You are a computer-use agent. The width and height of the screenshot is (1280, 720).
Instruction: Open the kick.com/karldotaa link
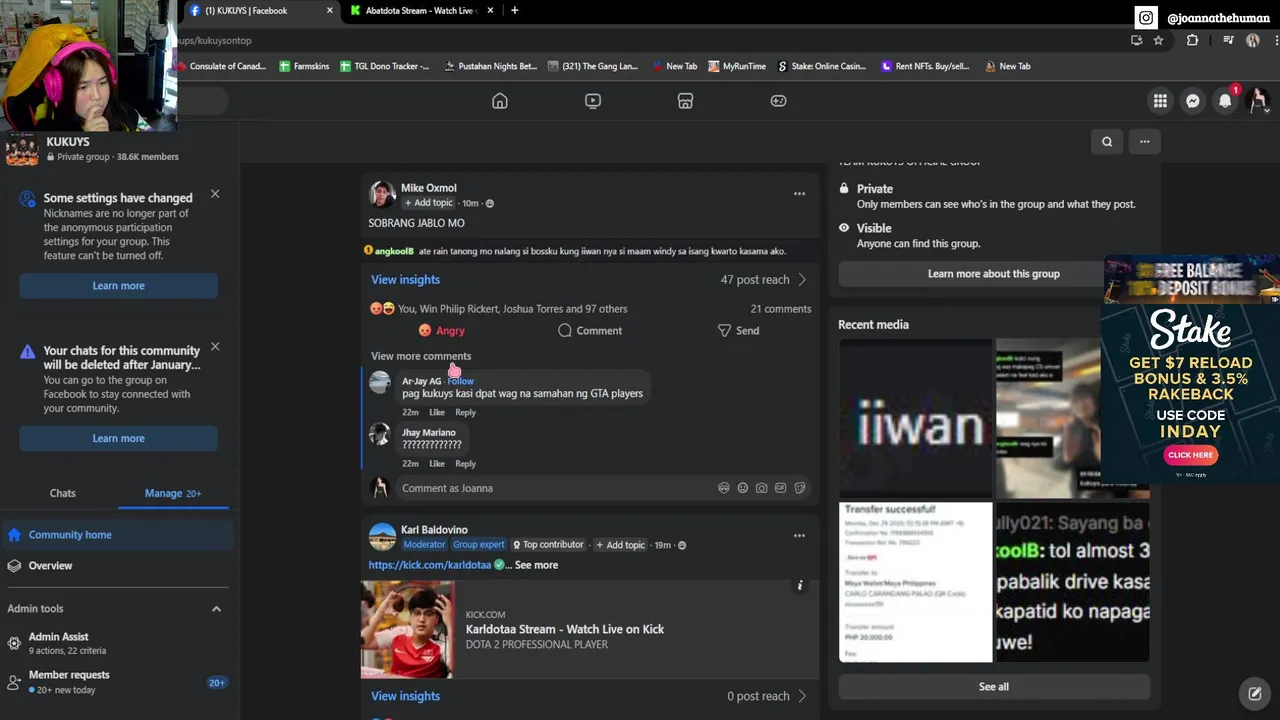430,565
